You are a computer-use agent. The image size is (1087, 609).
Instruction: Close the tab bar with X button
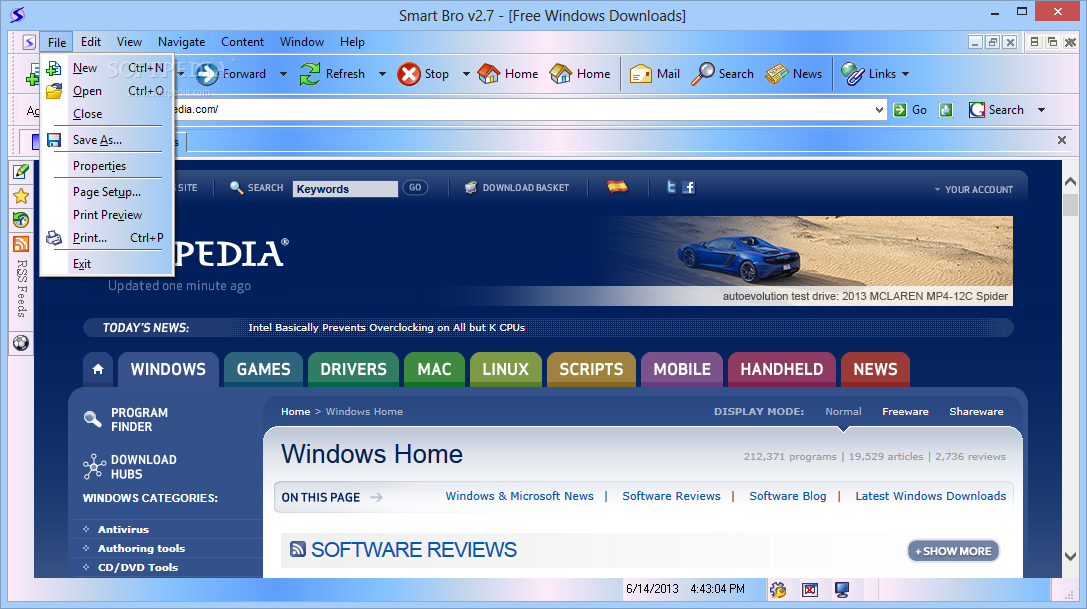(1061, 140)
